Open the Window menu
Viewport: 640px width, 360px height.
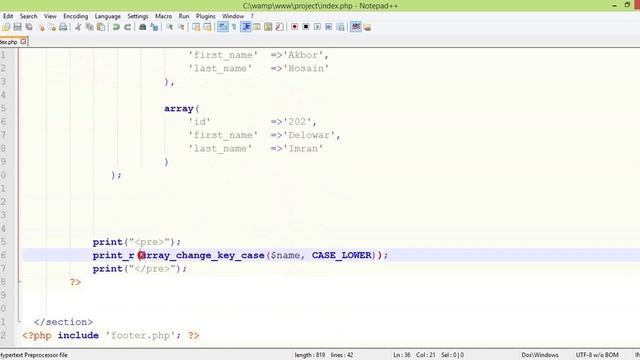pyautogui.click(x=233, y=16)
